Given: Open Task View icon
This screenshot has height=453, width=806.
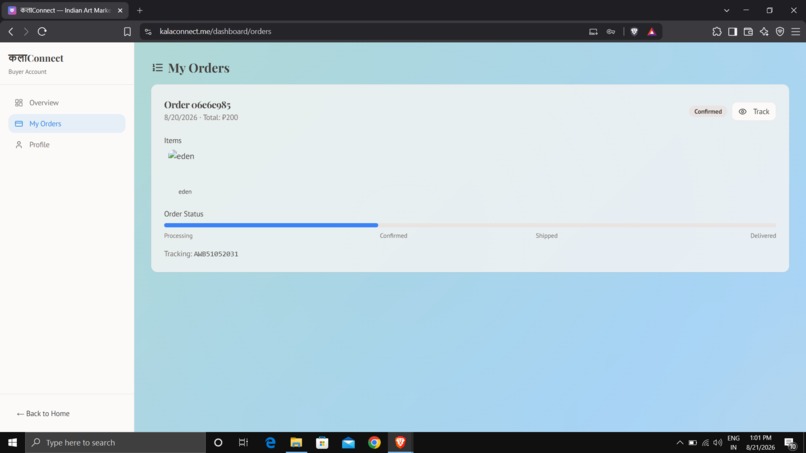Looking at the screenshot, I should [244, 442].
